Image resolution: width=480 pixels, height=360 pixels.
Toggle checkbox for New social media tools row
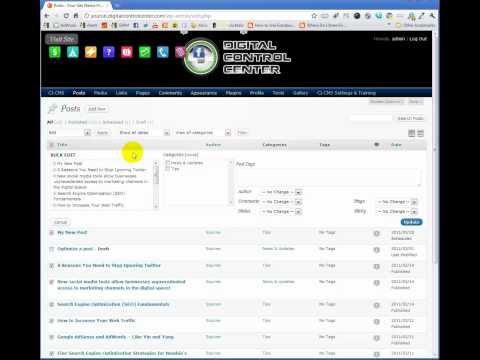coord(51,282)
